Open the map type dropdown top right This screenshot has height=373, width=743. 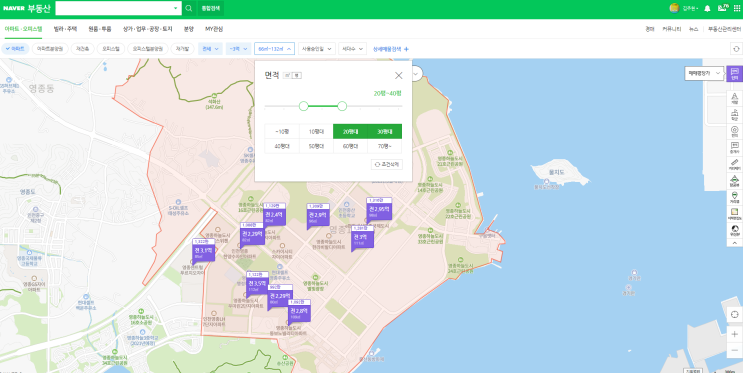tap(705, 73)
